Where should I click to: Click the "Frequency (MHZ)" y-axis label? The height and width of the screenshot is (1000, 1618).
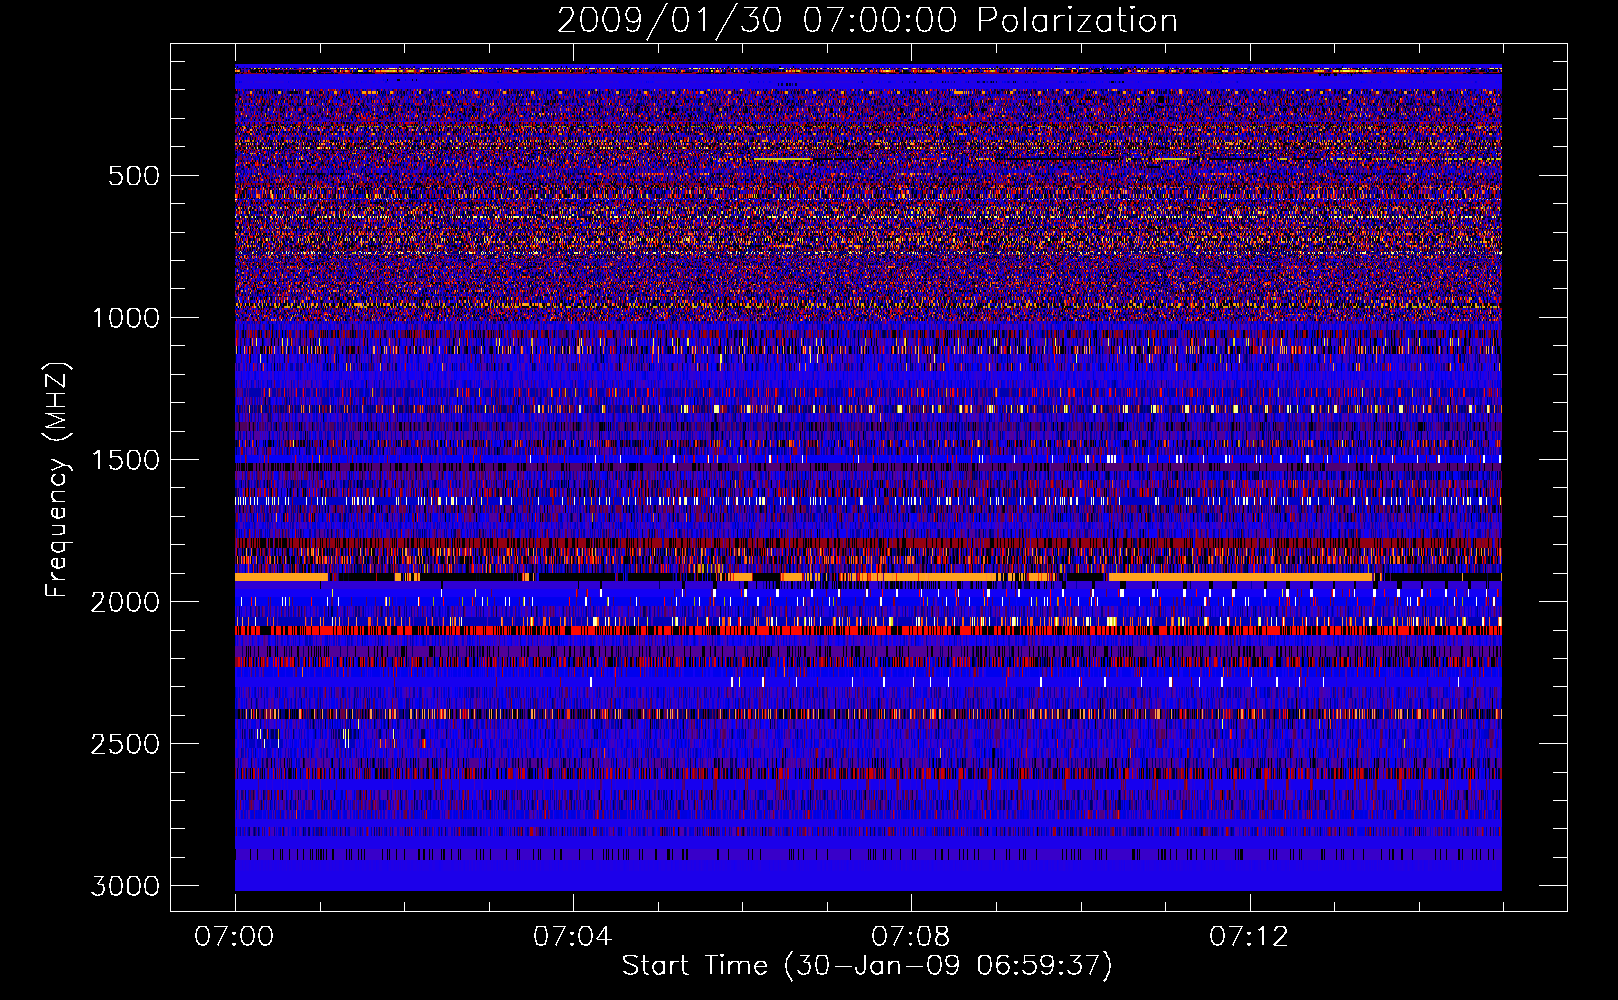(57, 479)
